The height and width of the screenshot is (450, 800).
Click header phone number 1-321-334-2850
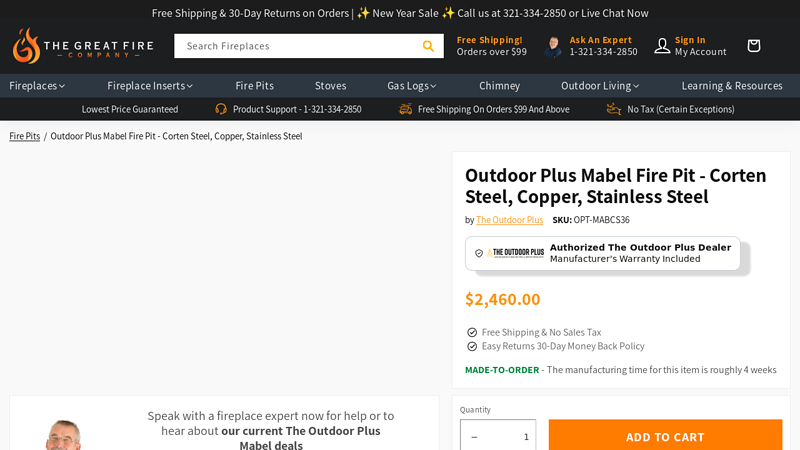click(x=604, y=52)
